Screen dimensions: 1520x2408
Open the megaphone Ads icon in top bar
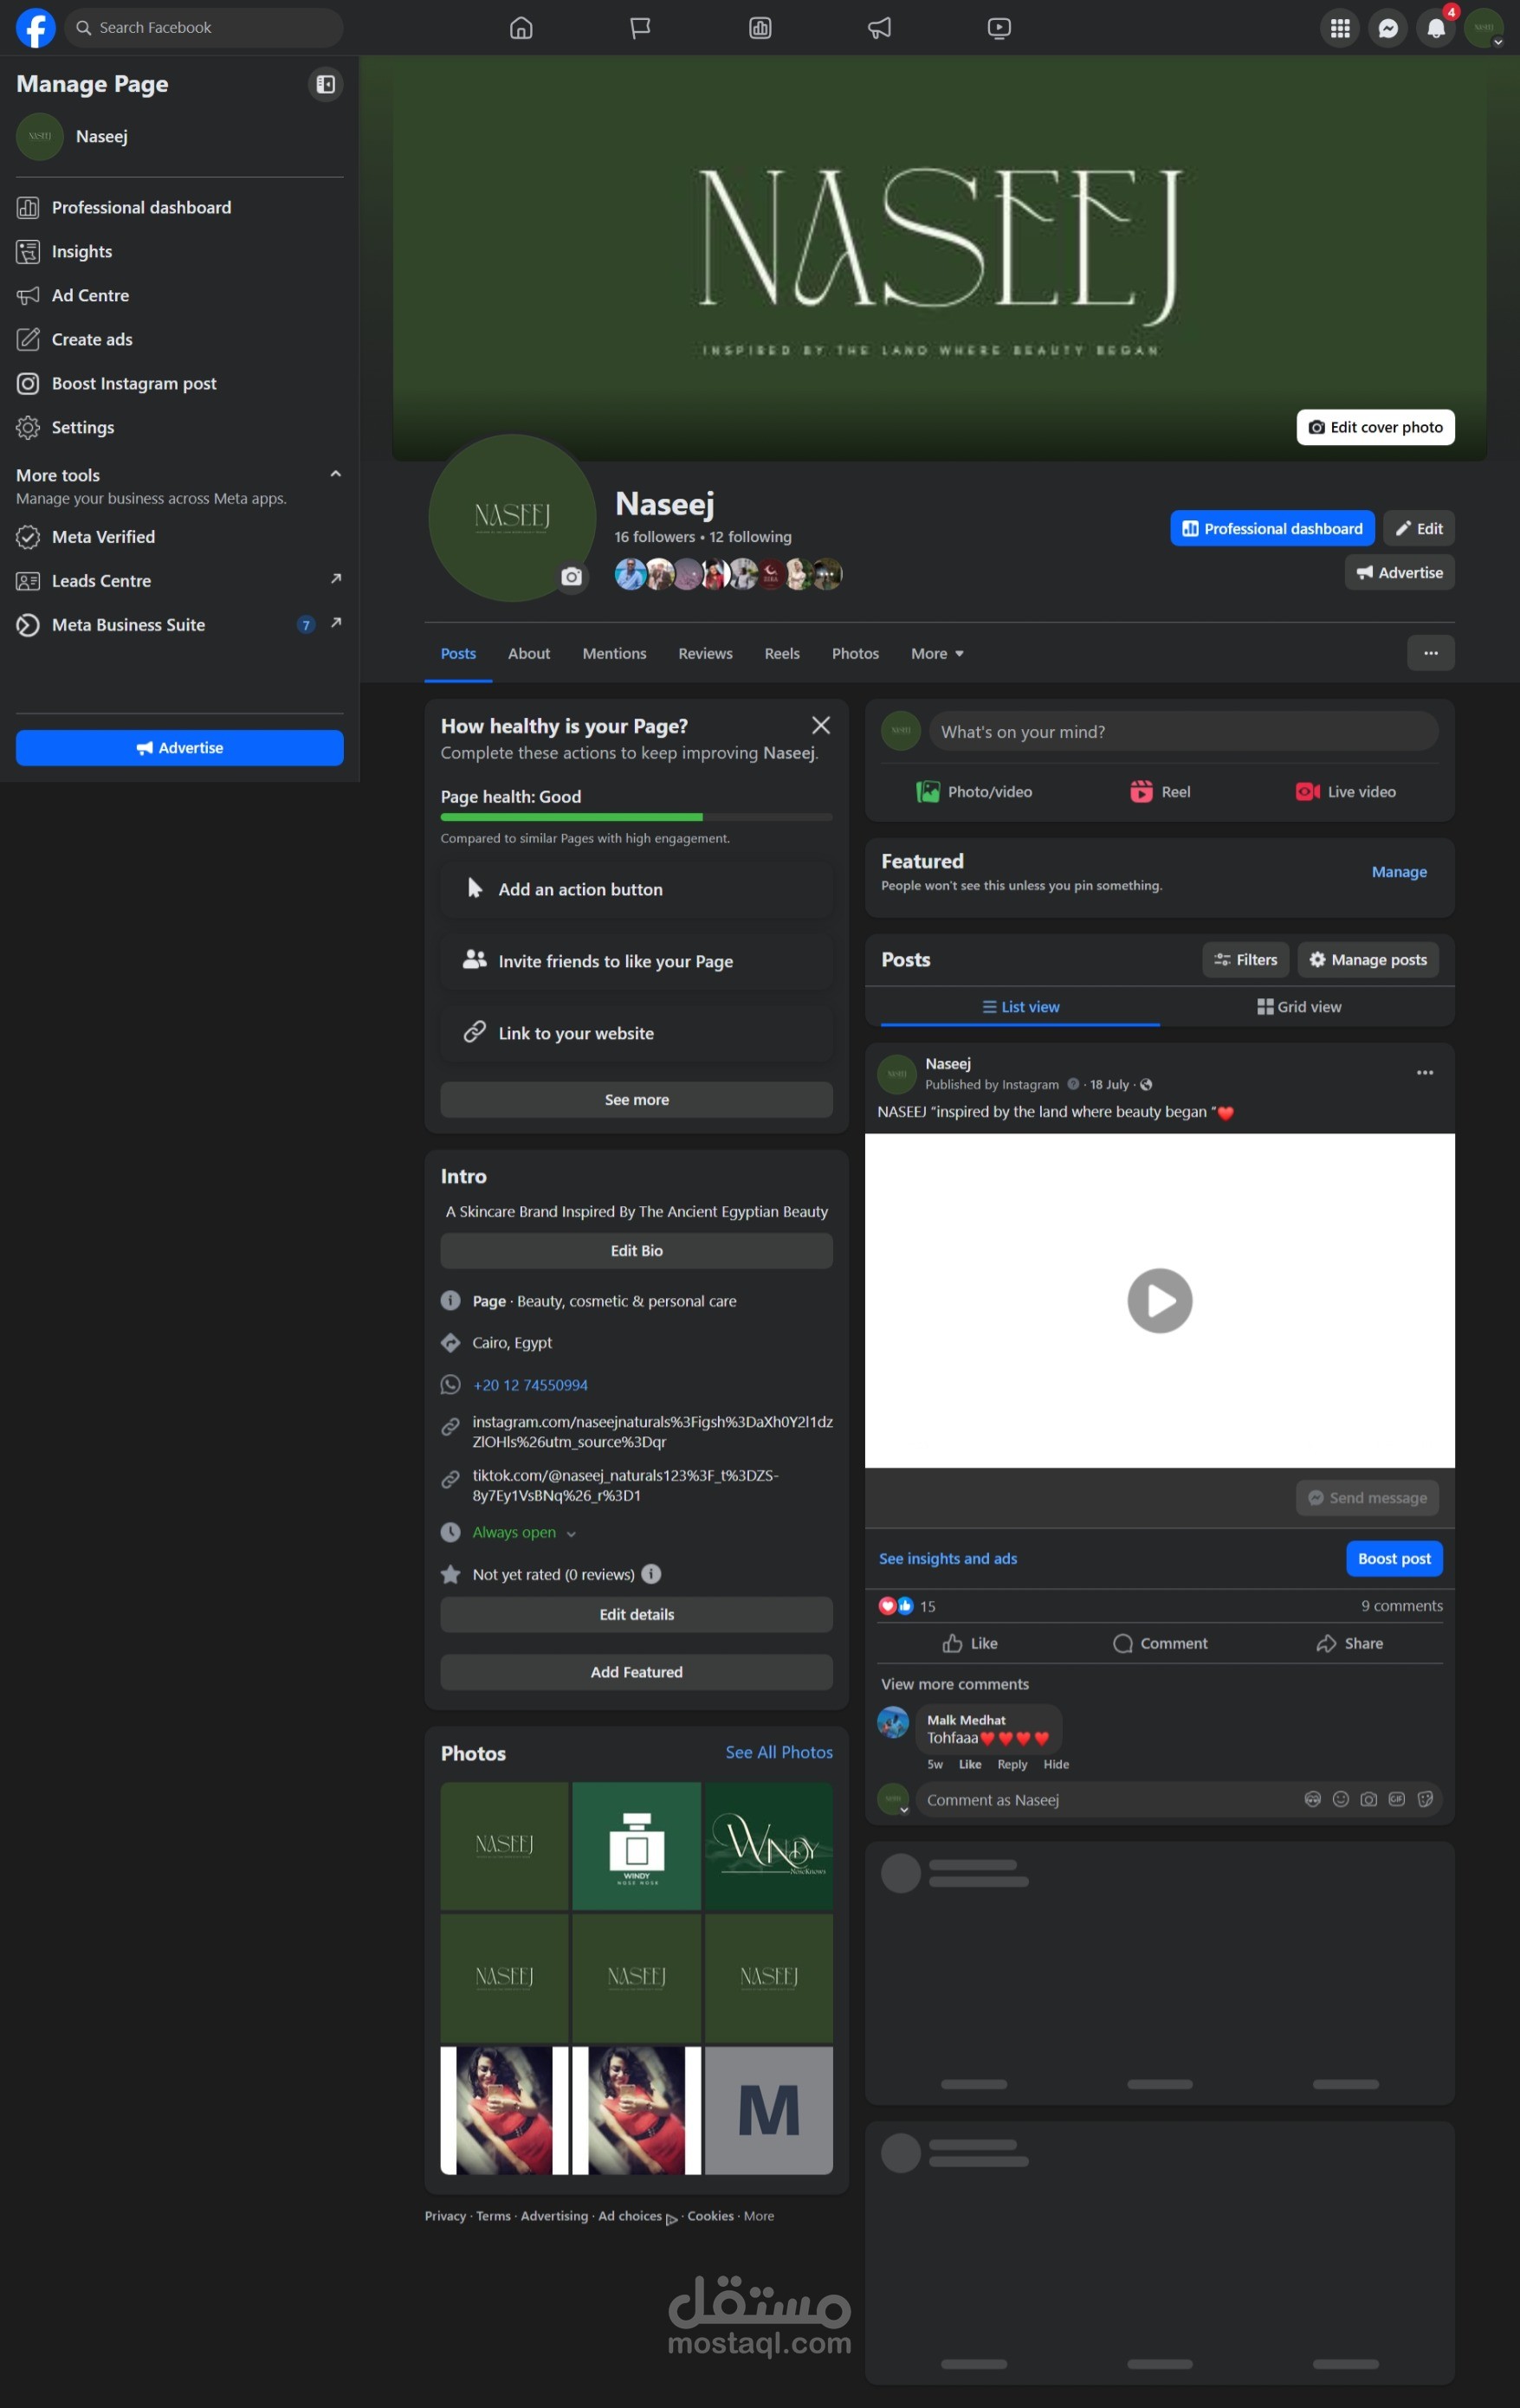coord(879,28)
